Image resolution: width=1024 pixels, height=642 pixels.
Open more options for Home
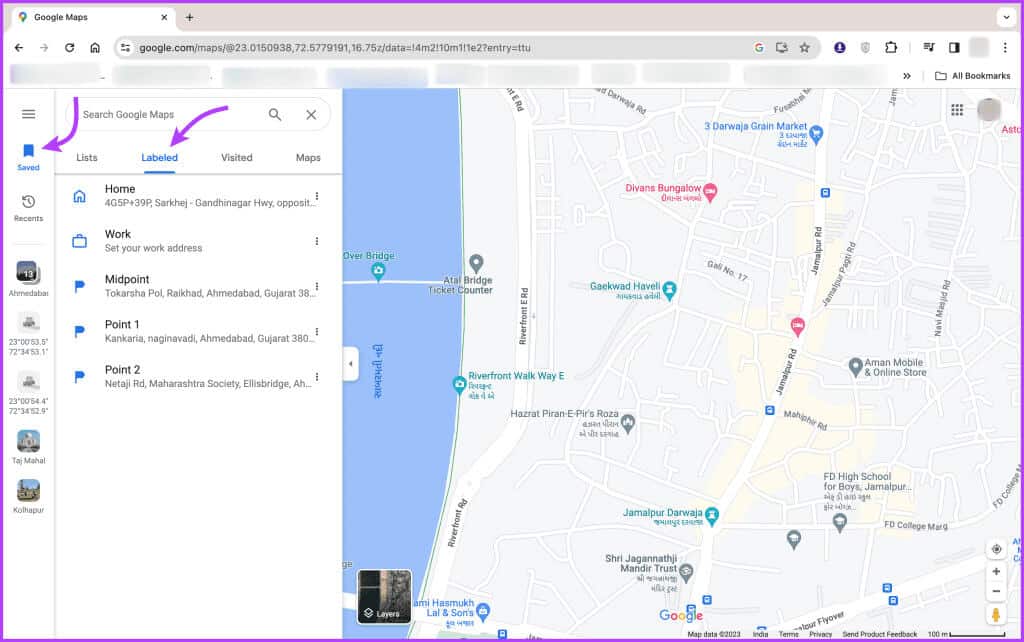click(x=317, y=196)
